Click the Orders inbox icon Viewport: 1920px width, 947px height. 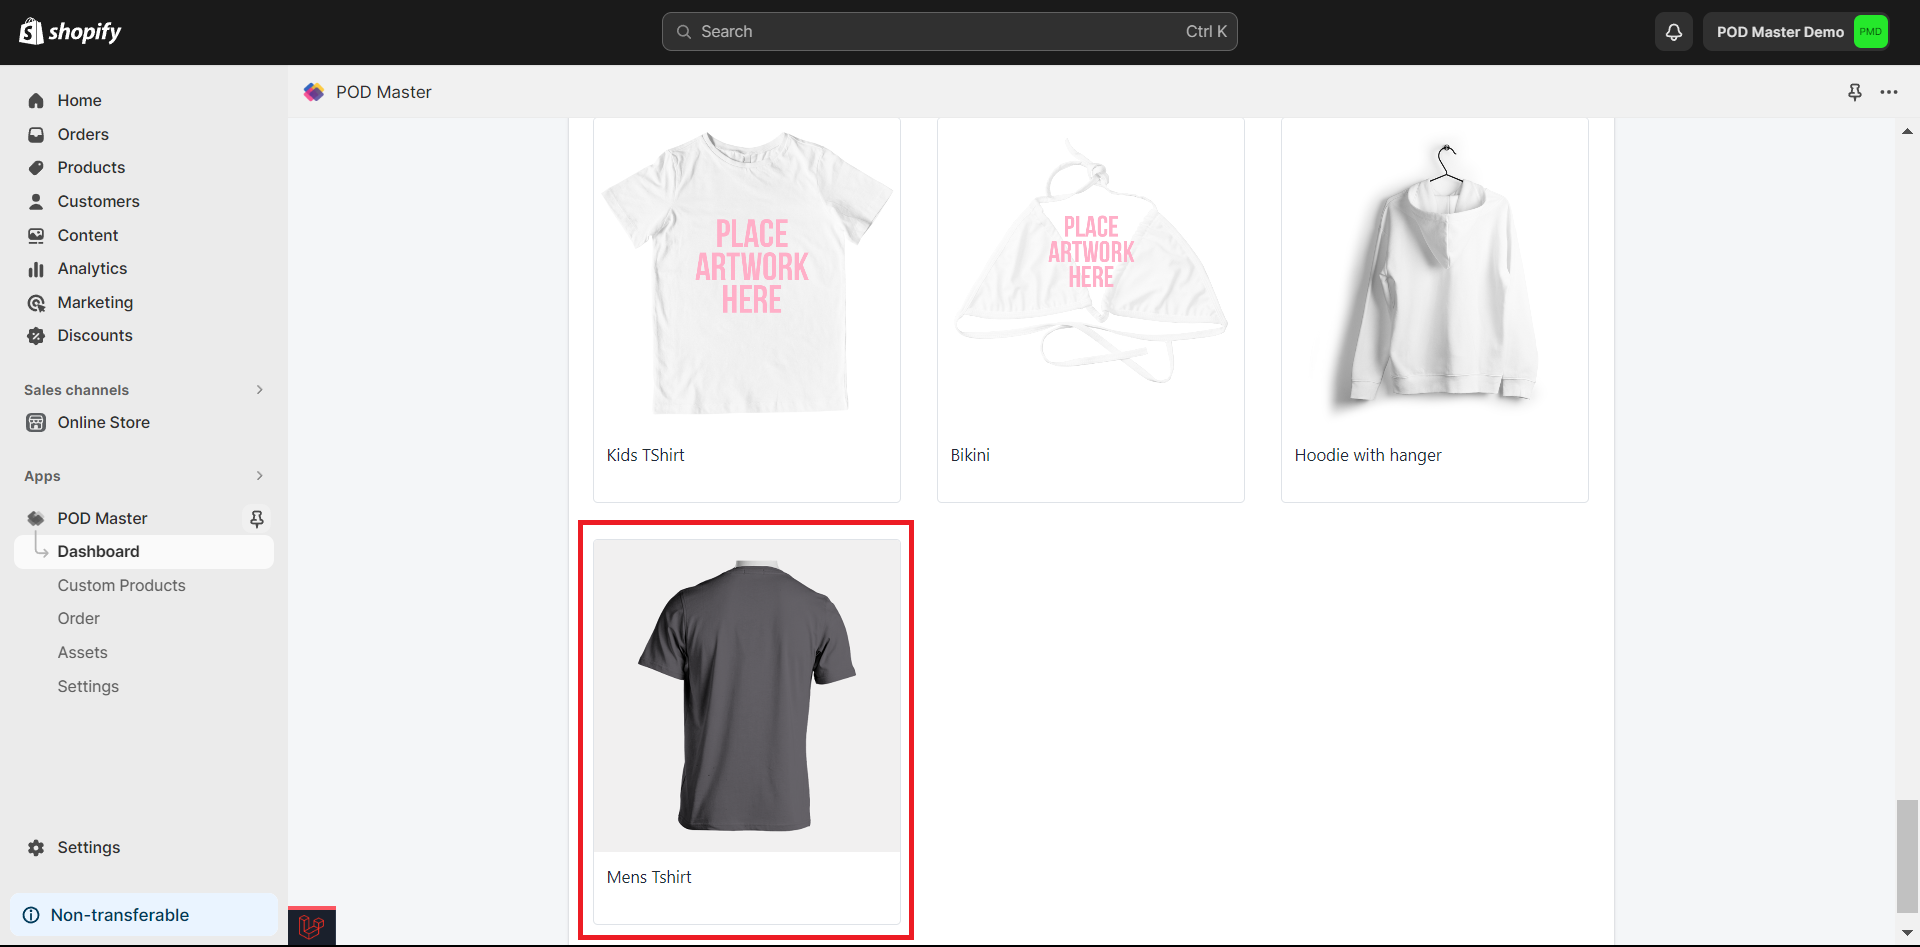(36, 134)
